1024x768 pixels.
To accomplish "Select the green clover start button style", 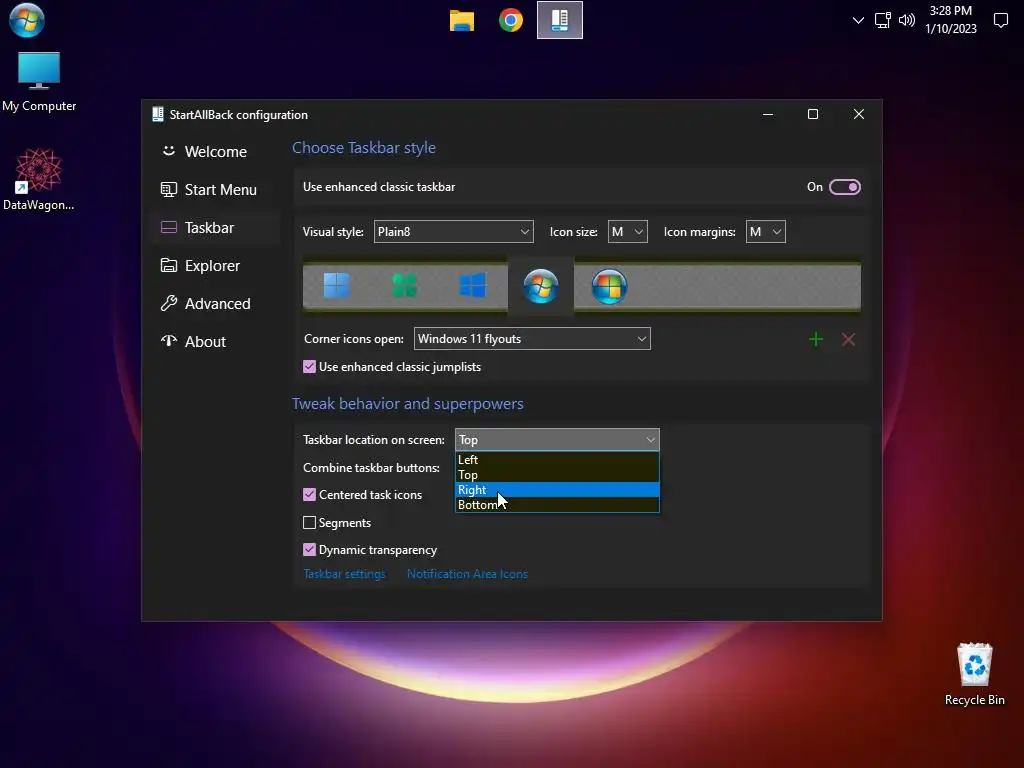I will point(404,286).
